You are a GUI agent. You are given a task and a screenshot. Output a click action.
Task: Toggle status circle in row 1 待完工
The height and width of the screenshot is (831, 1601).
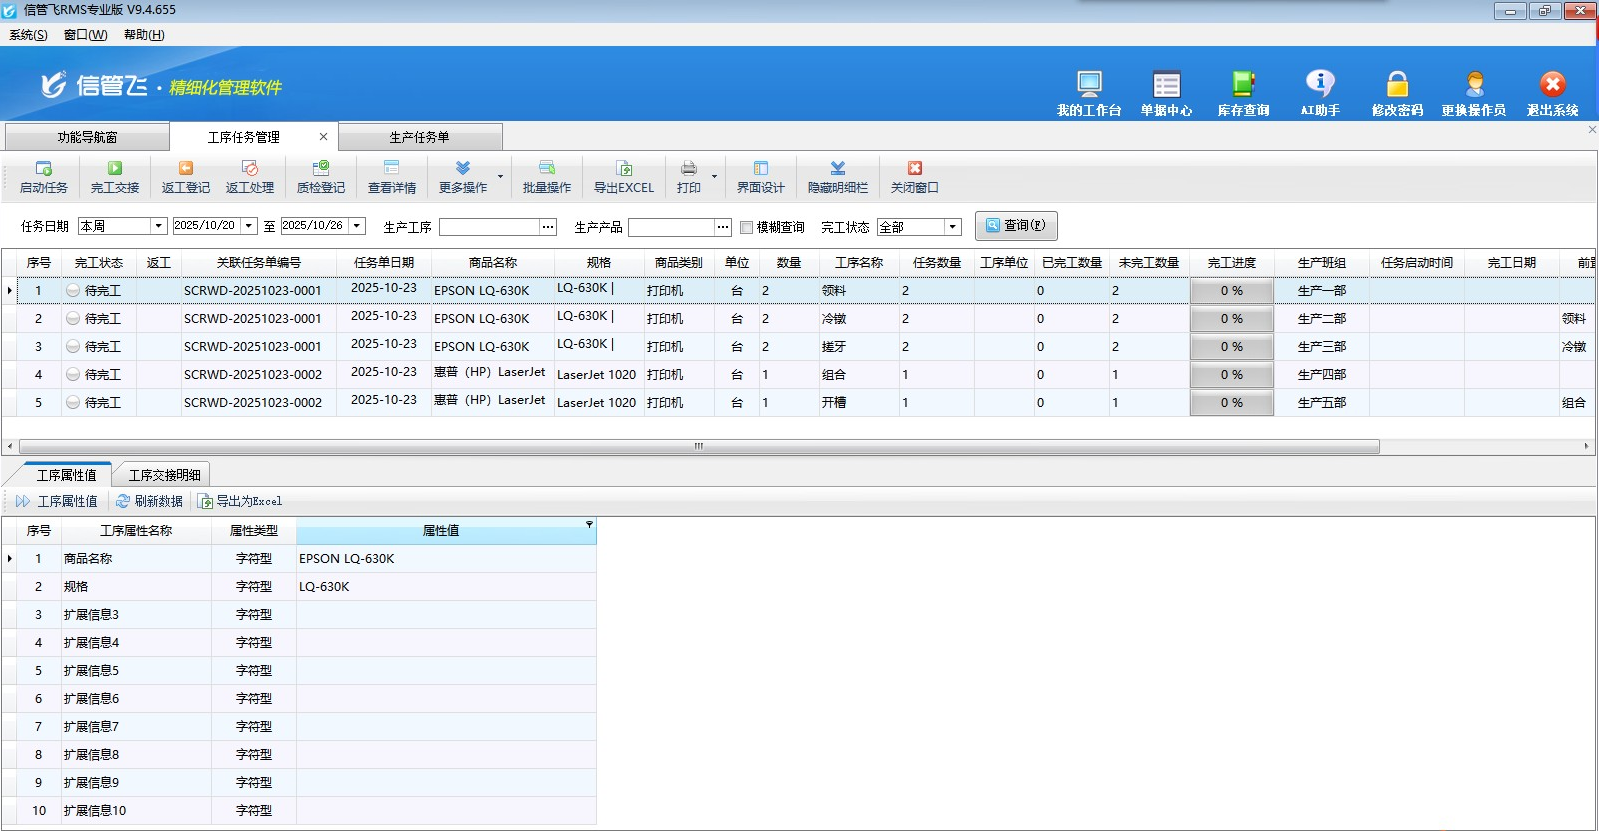[73, 291]
